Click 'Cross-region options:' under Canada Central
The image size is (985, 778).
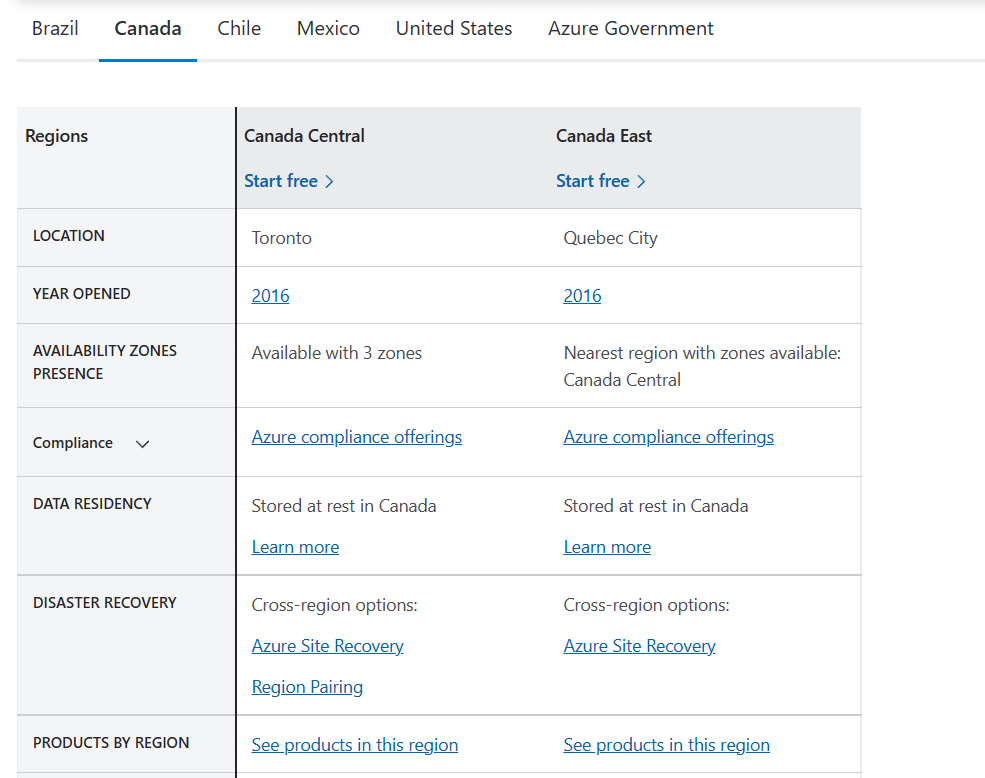pyautogui.click(x=334, y=605)
